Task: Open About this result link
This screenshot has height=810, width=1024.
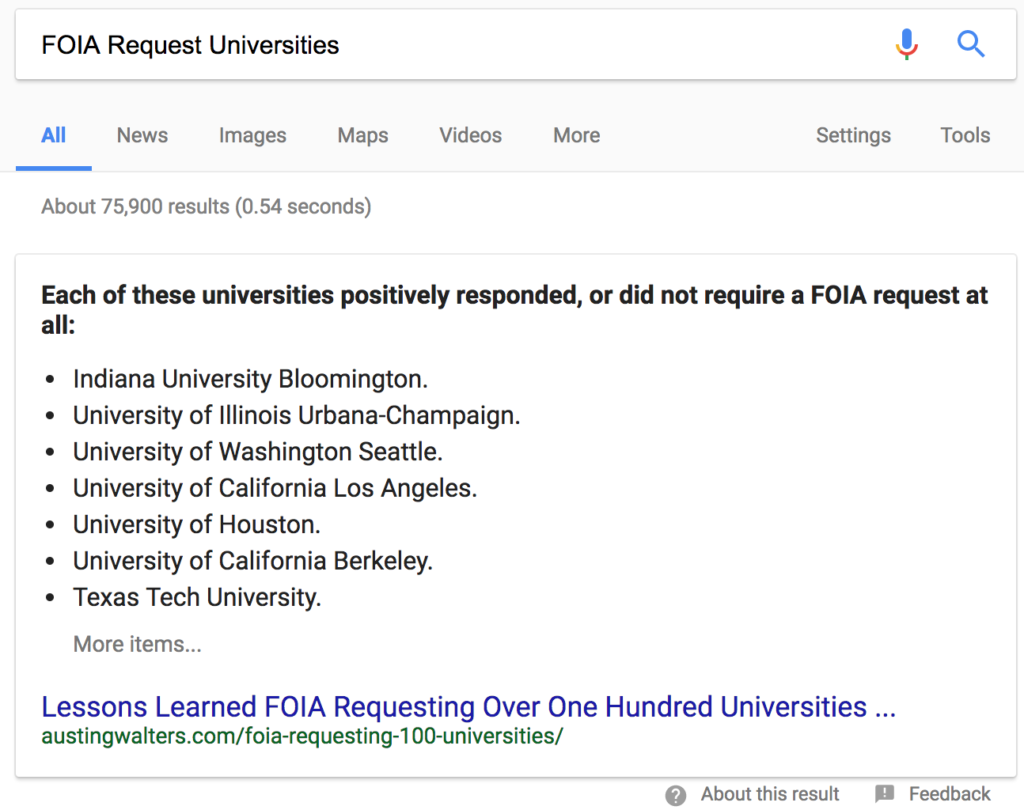Action: [770, 794]
